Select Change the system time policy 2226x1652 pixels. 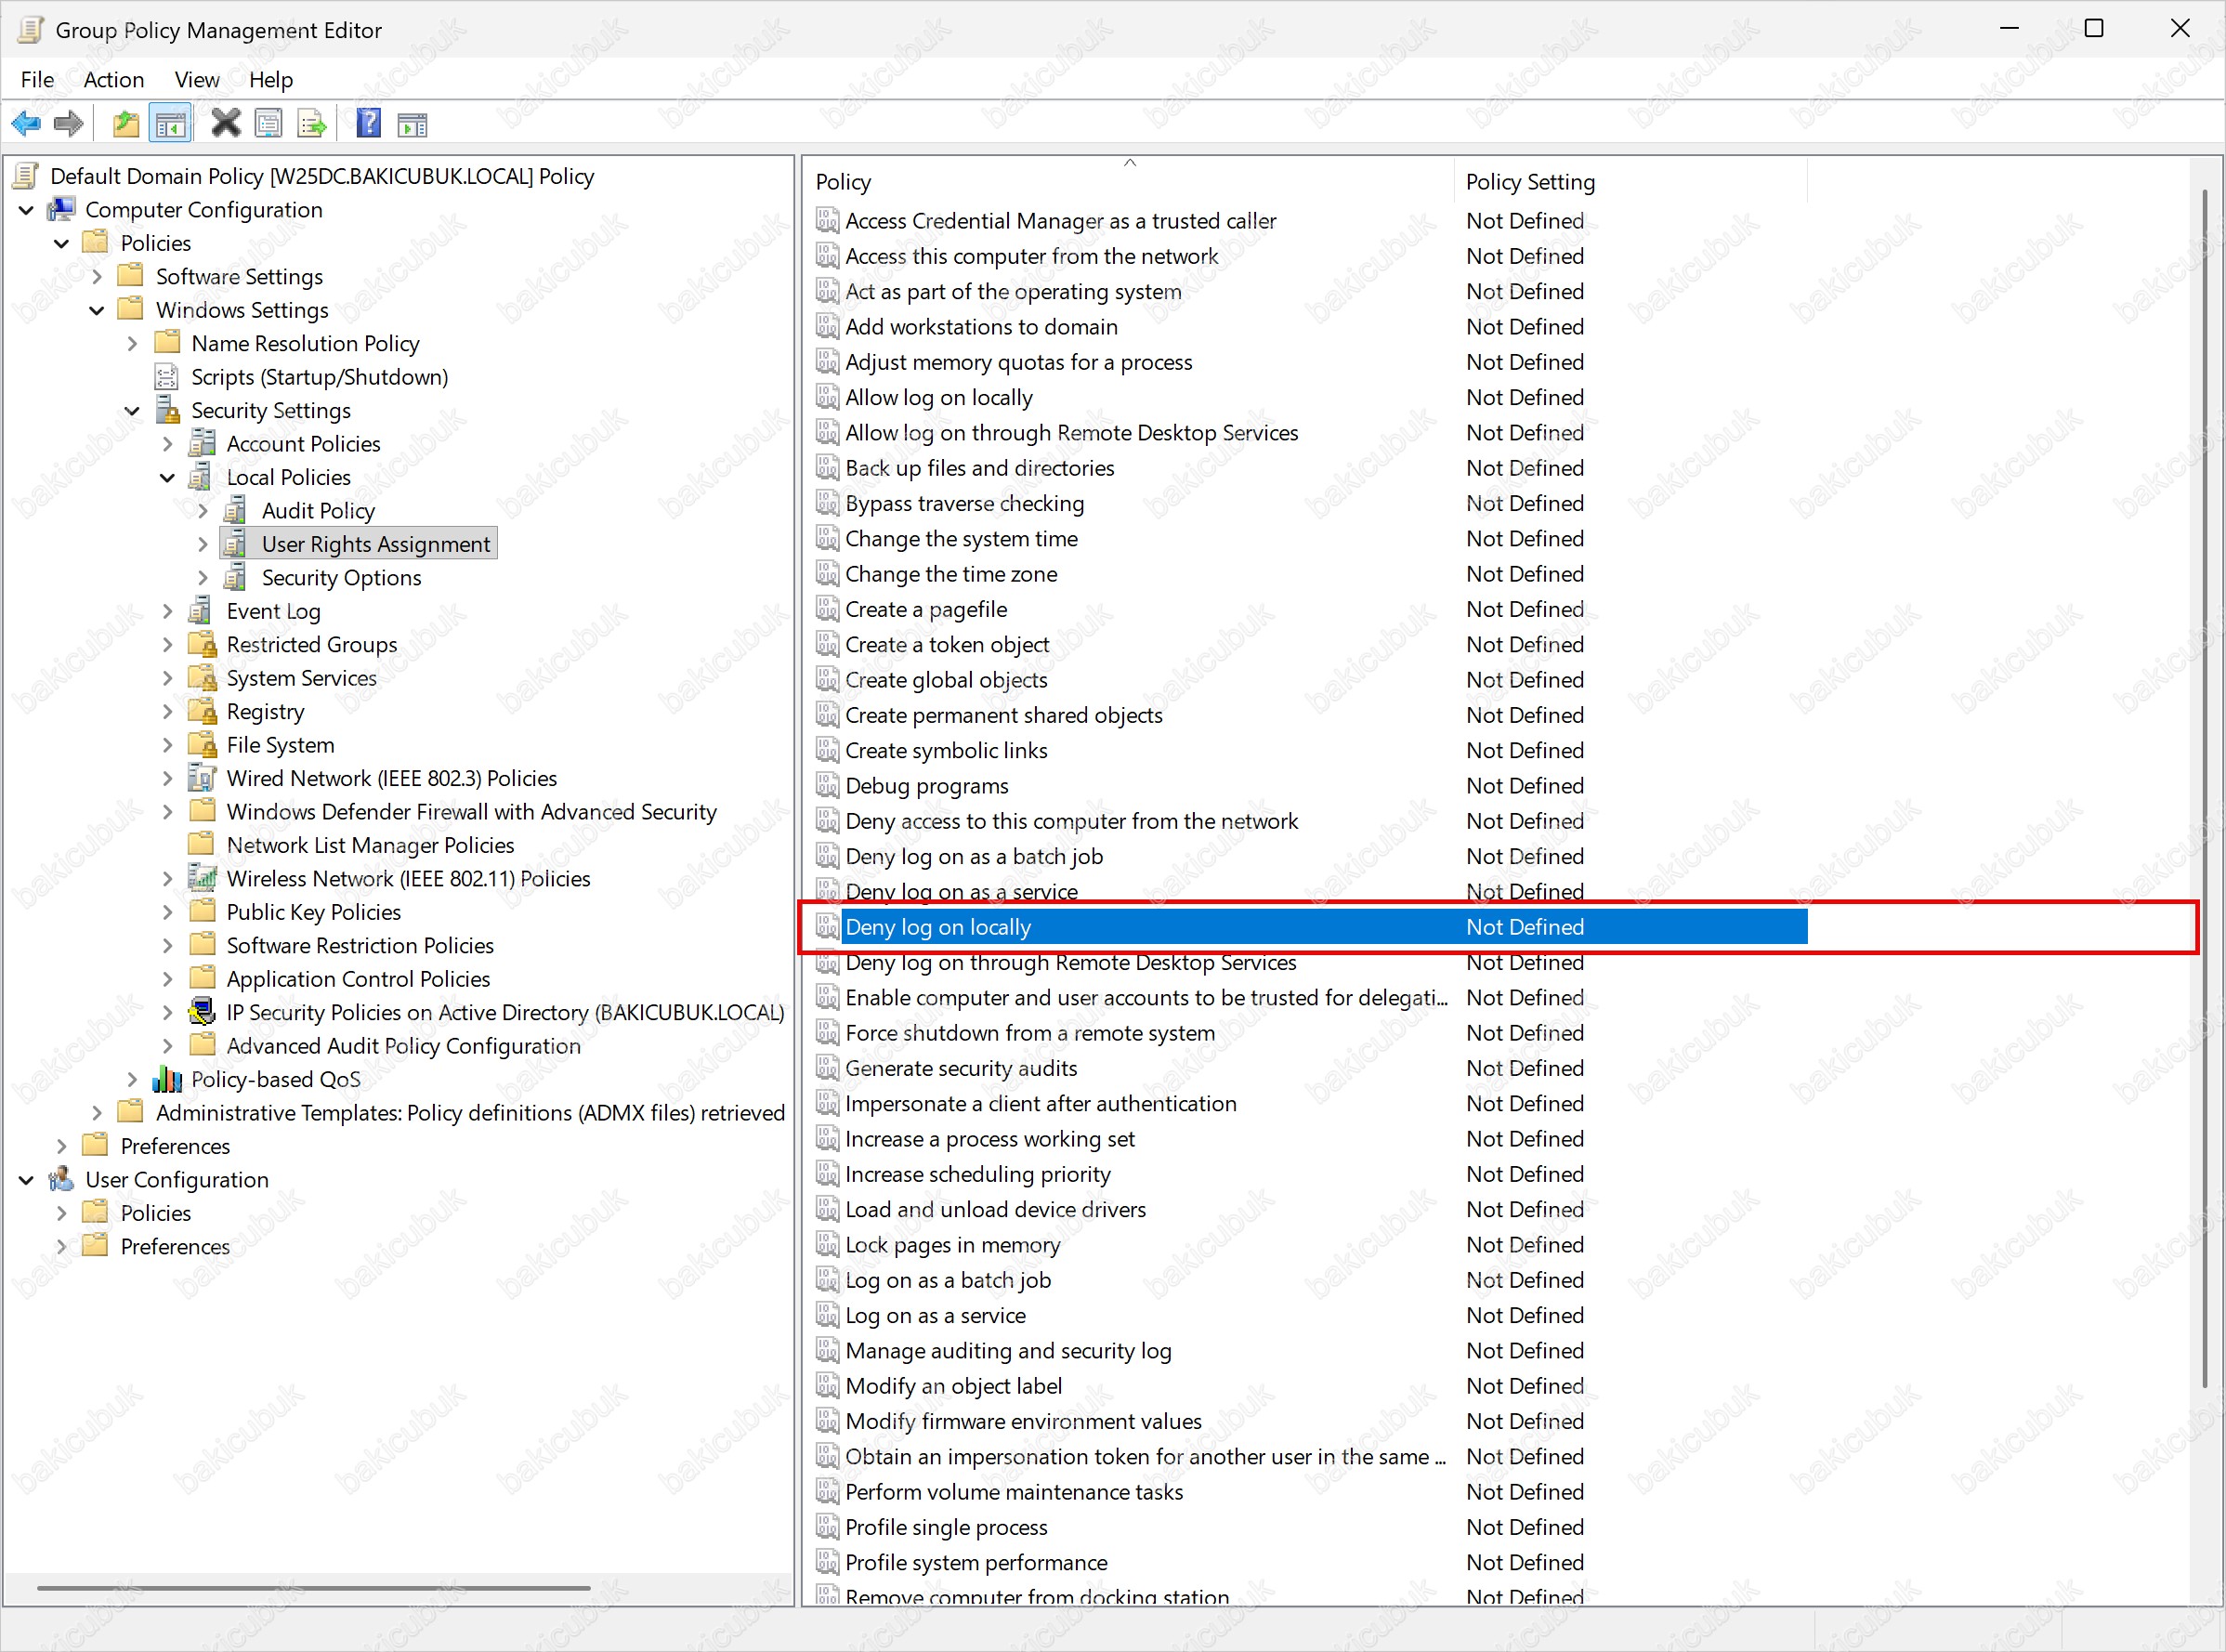(x=961, y=538)
